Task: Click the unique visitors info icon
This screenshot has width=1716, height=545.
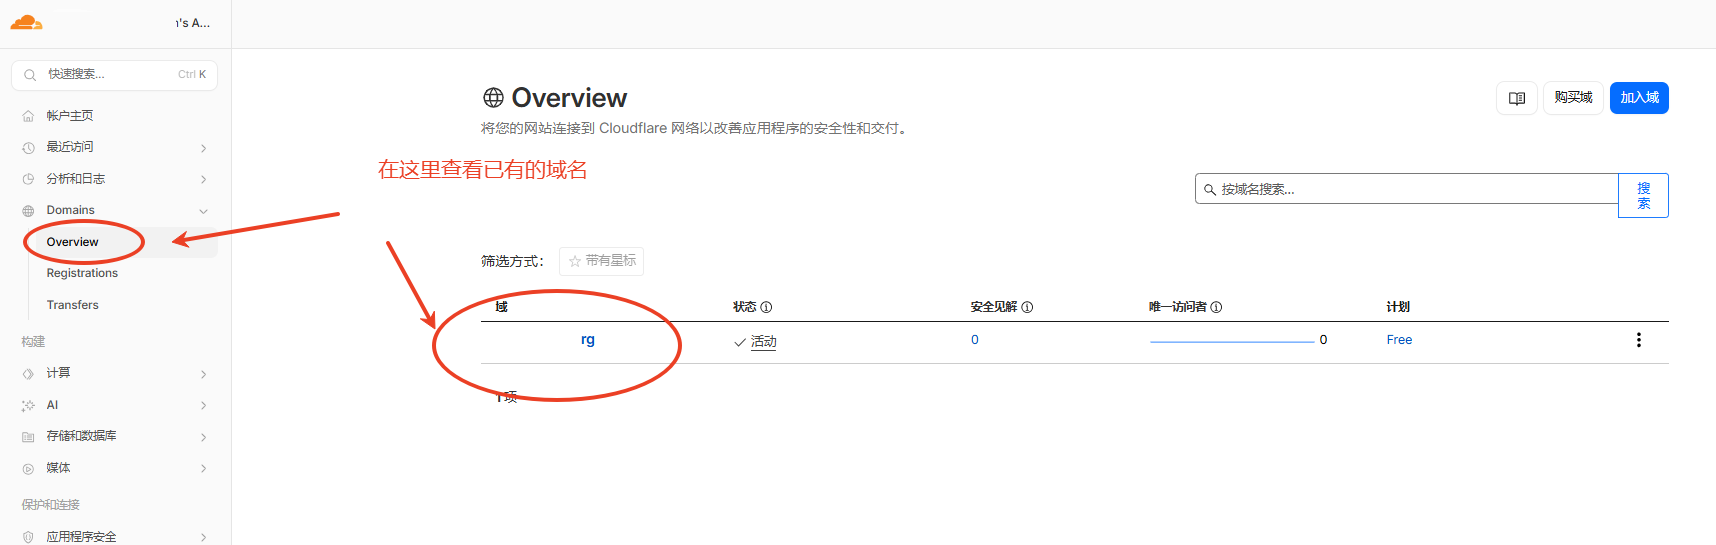Action: coord(1216,307)
